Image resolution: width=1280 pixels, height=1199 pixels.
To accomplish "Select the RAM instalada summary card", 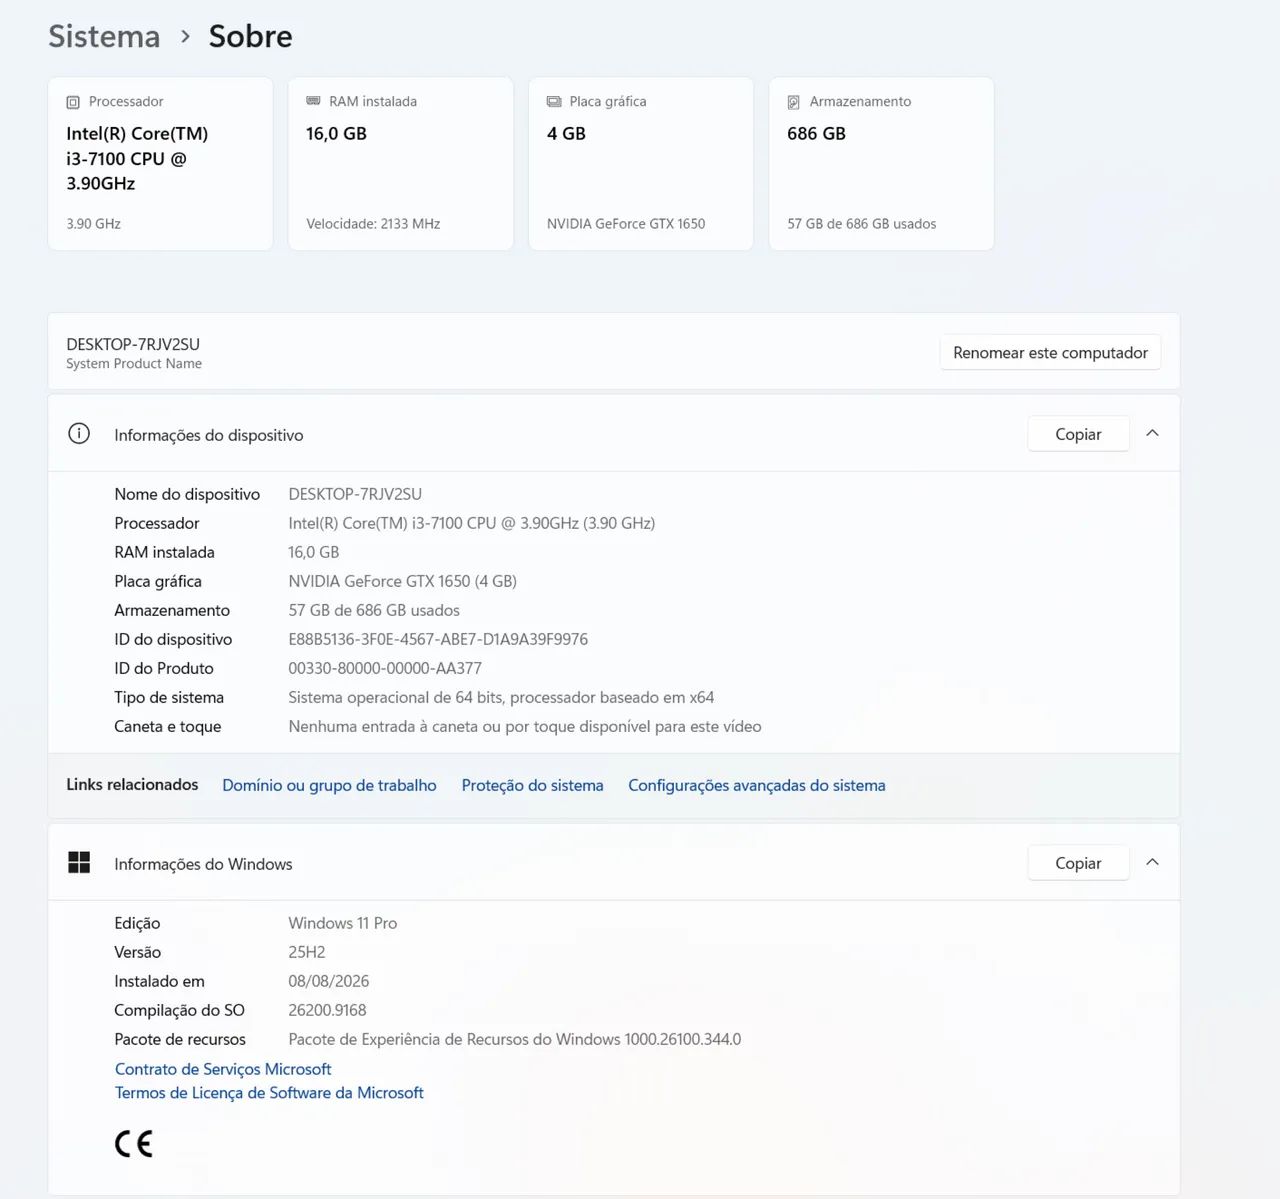I will pos(401,164).
